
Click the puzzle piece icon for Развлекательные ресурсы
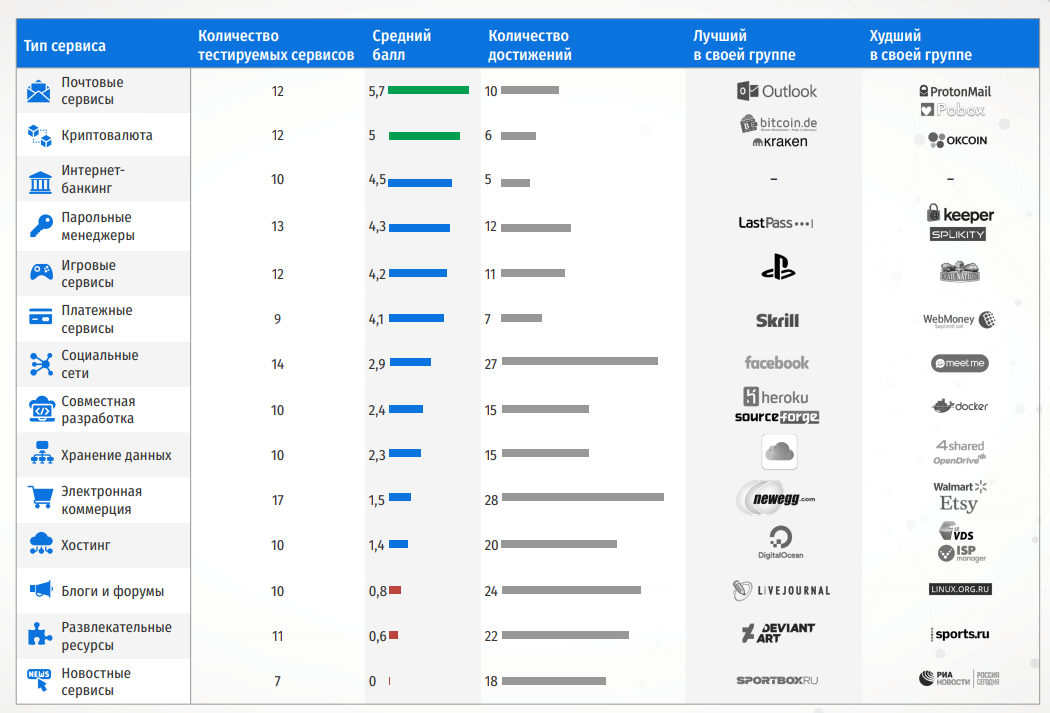pos(41,634)
